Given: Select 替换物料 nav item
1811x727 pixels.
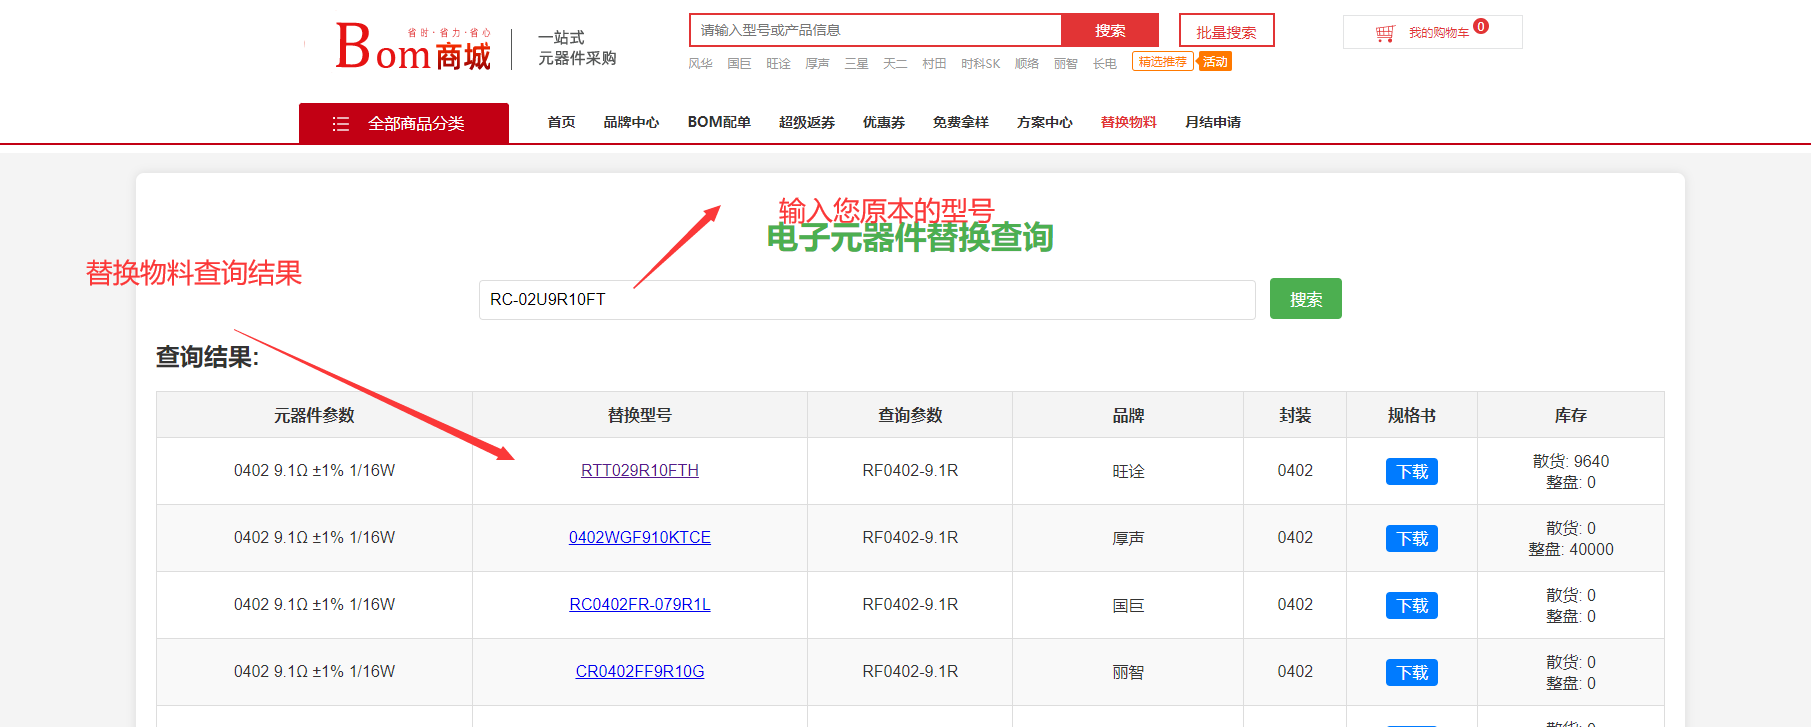Looking at the screenshot, I should [x=1128, y=122].
